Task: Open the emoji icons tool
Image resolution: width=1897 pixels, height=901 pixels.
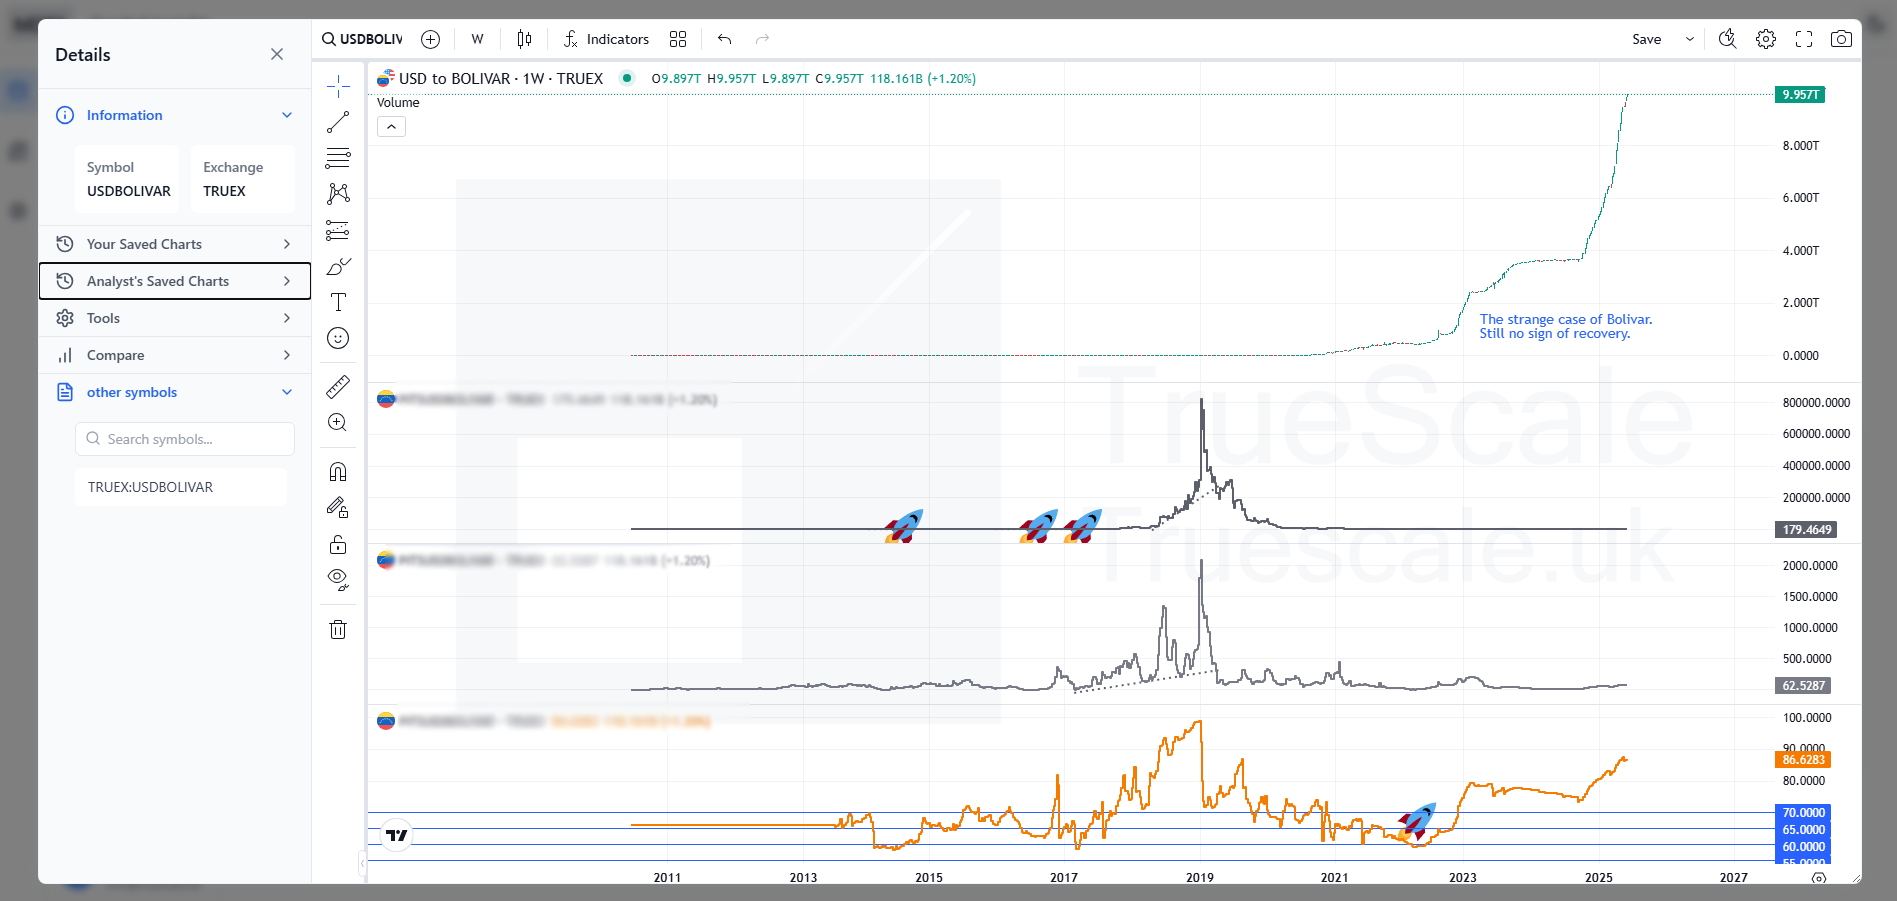Action: (338, 338)
